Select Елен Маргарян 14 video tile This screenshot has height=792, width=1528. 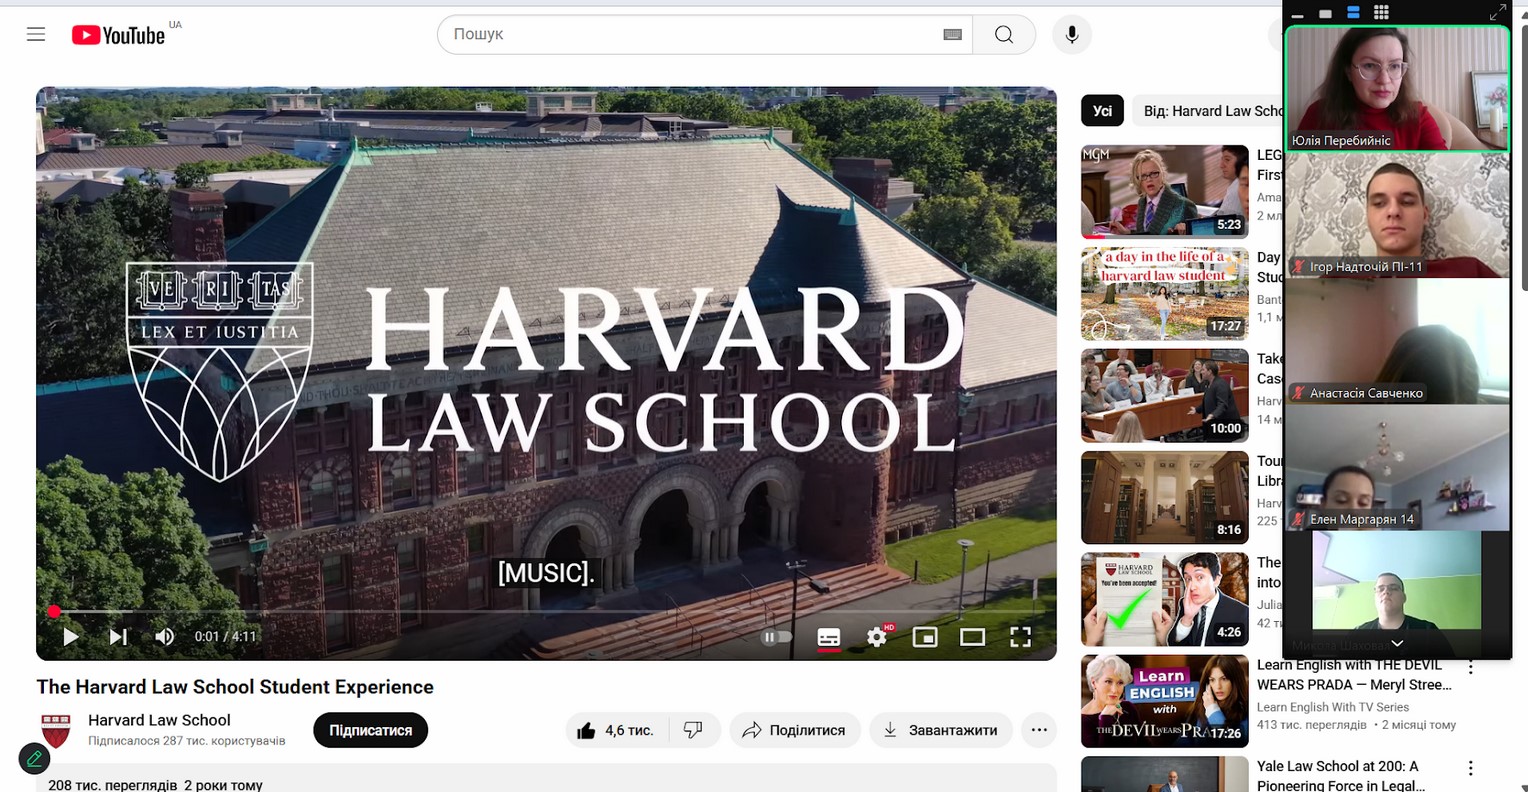click(1397, 467)
